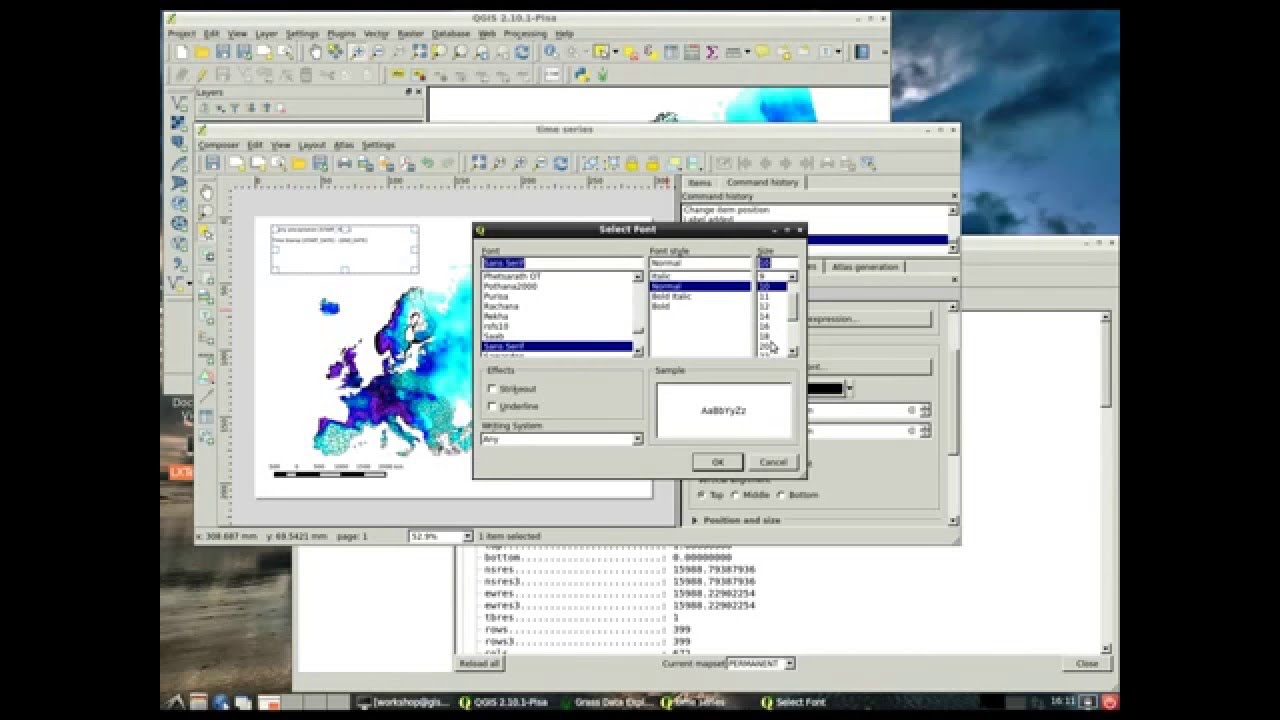Screen dimensions: 1280x720
Task: Click the Refresh icon in QGIS toolbar
Action: point(522,52)
